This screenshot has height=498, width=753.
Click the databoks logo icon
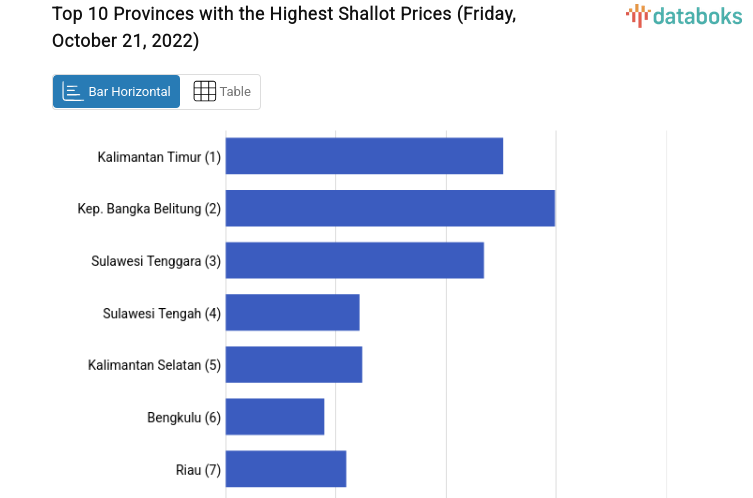point(638,15)
